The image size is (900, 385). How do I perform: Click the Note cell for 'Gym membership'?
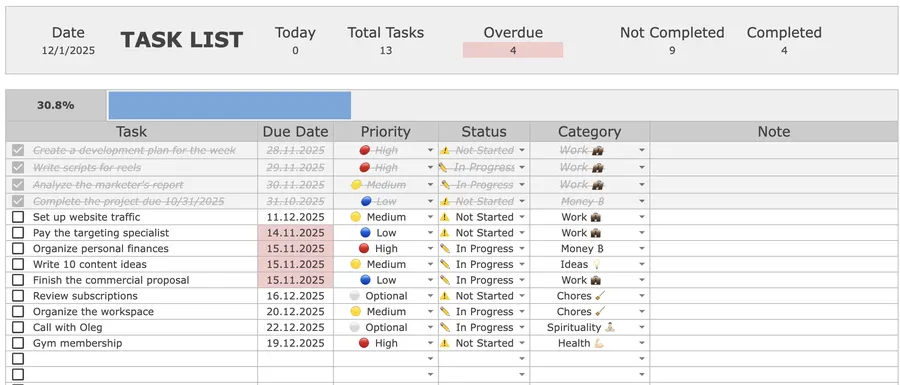(774, 343)
